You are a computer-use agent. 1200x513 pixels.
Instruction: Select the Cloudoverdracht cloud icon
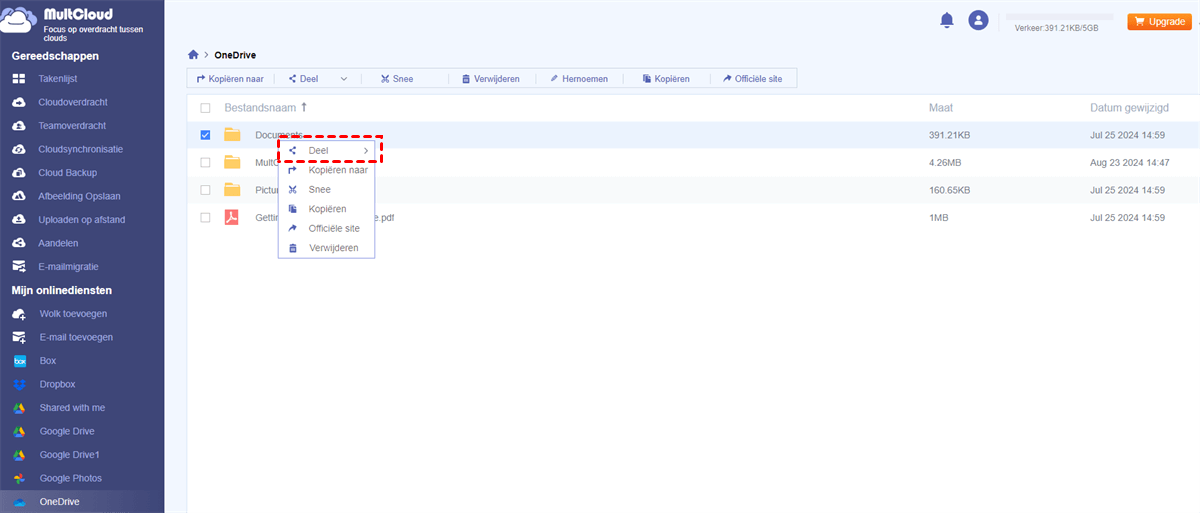(19, 102)
